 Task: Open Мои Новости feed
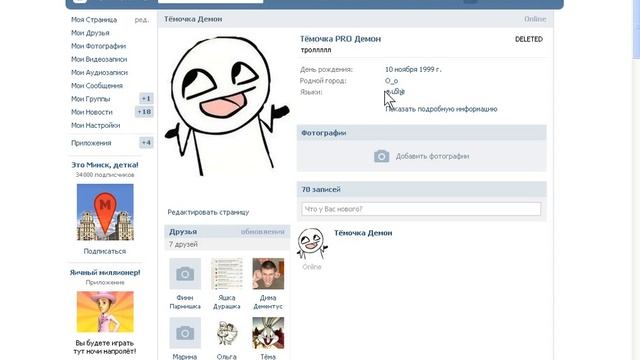coord(92,112)
